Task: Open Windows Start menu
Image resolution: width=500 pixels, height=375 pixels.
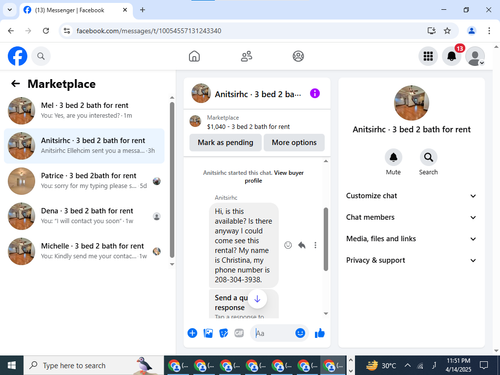Action: pyautogui.click(x=12, y=365)
